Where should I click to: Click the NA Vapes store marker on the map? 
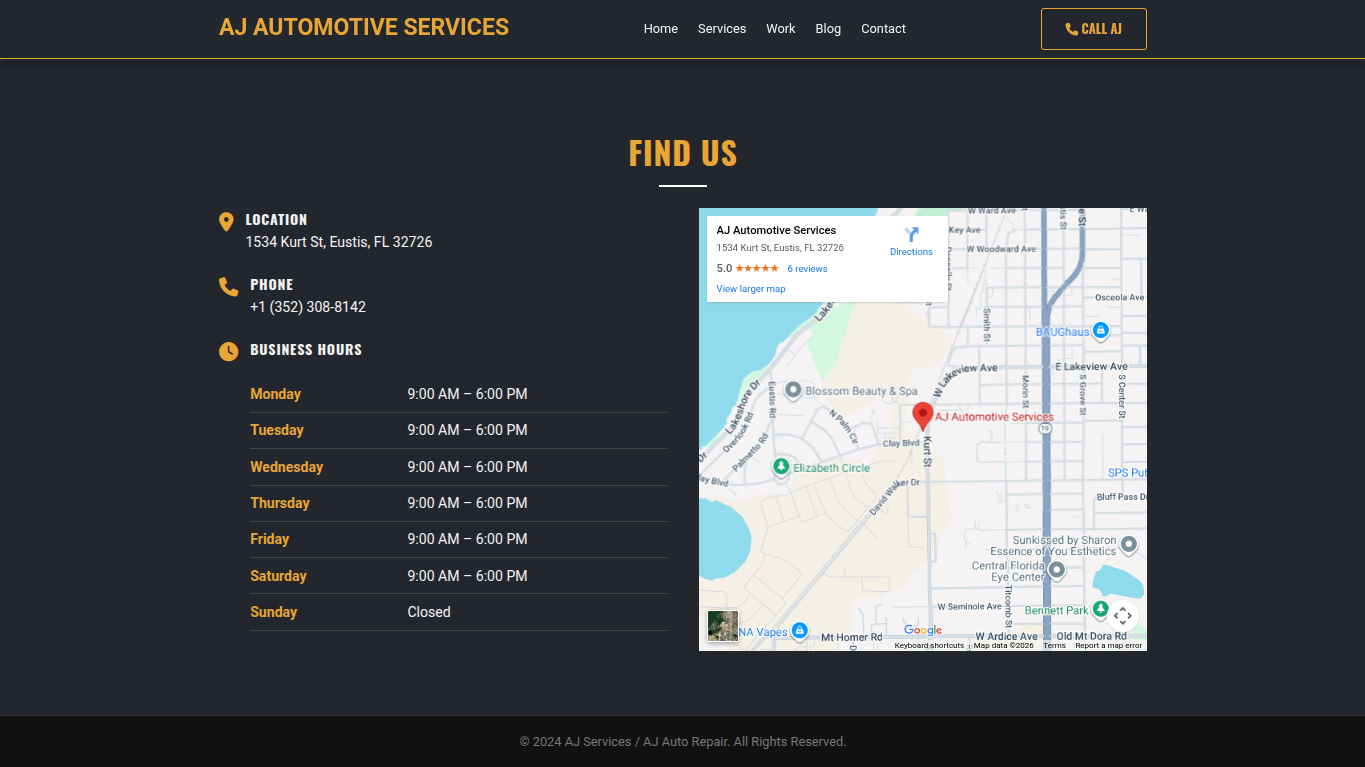[x=800, y=630]
